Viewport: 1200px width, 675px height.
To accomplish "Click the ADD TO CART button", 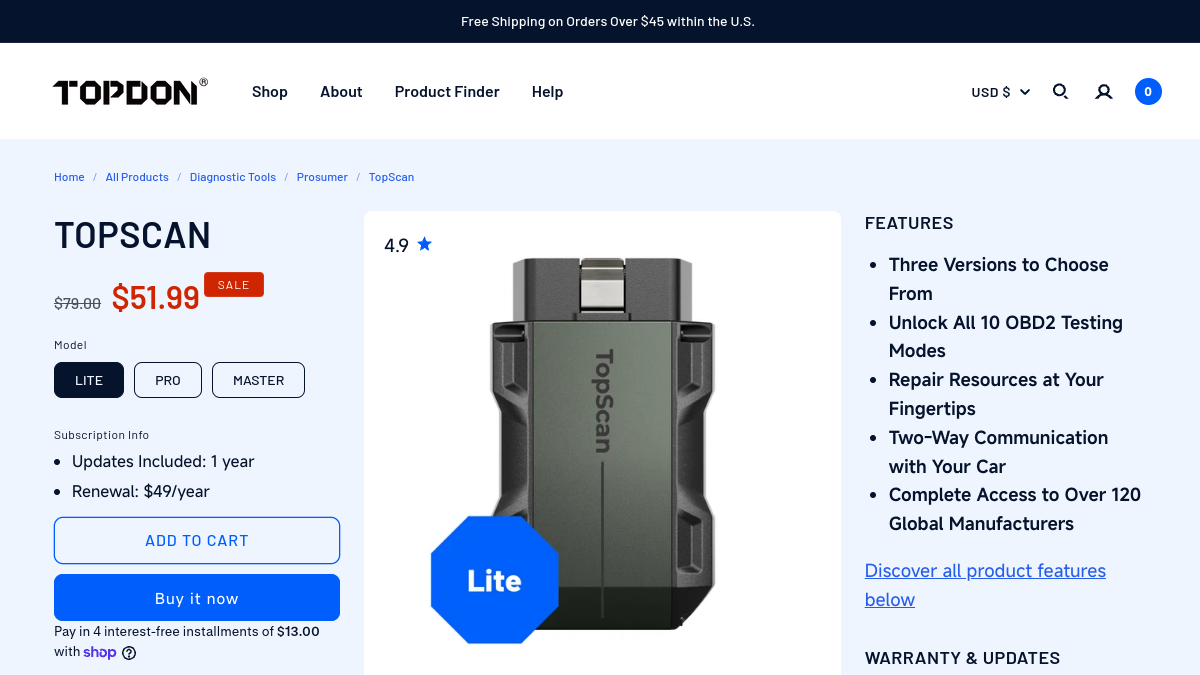I will pos(197,541).
